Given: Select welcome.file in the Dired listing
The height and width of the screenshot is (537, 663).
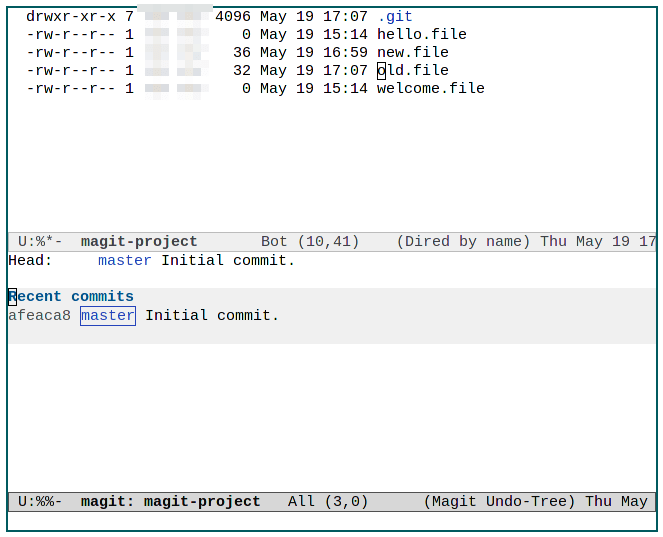Looking at the screenshot, I should pos(430,88).
